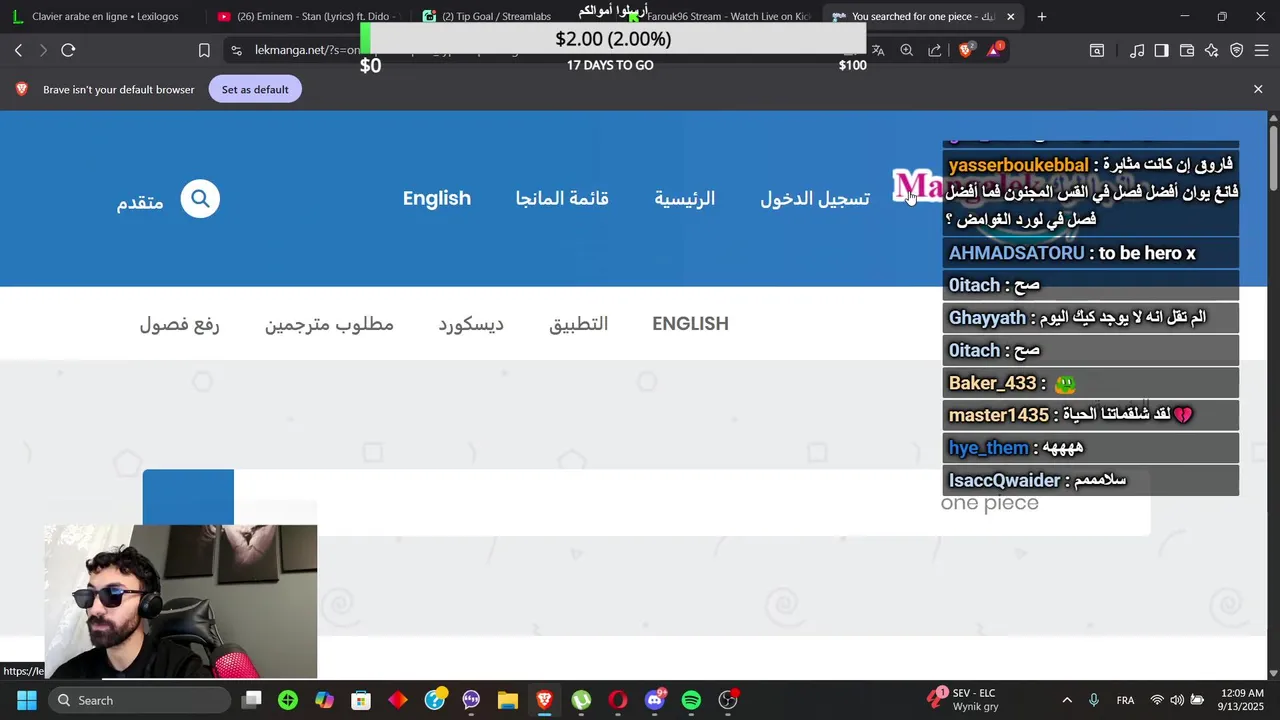1280x720 pixels.
Task: Open a new browser tab
Action: point(1042,16)
